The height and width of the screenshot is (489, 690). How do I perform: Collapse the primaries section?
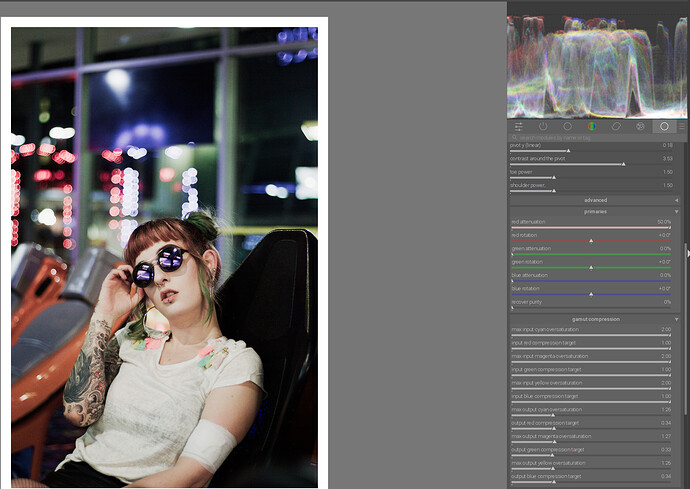[x=595, y=211]
